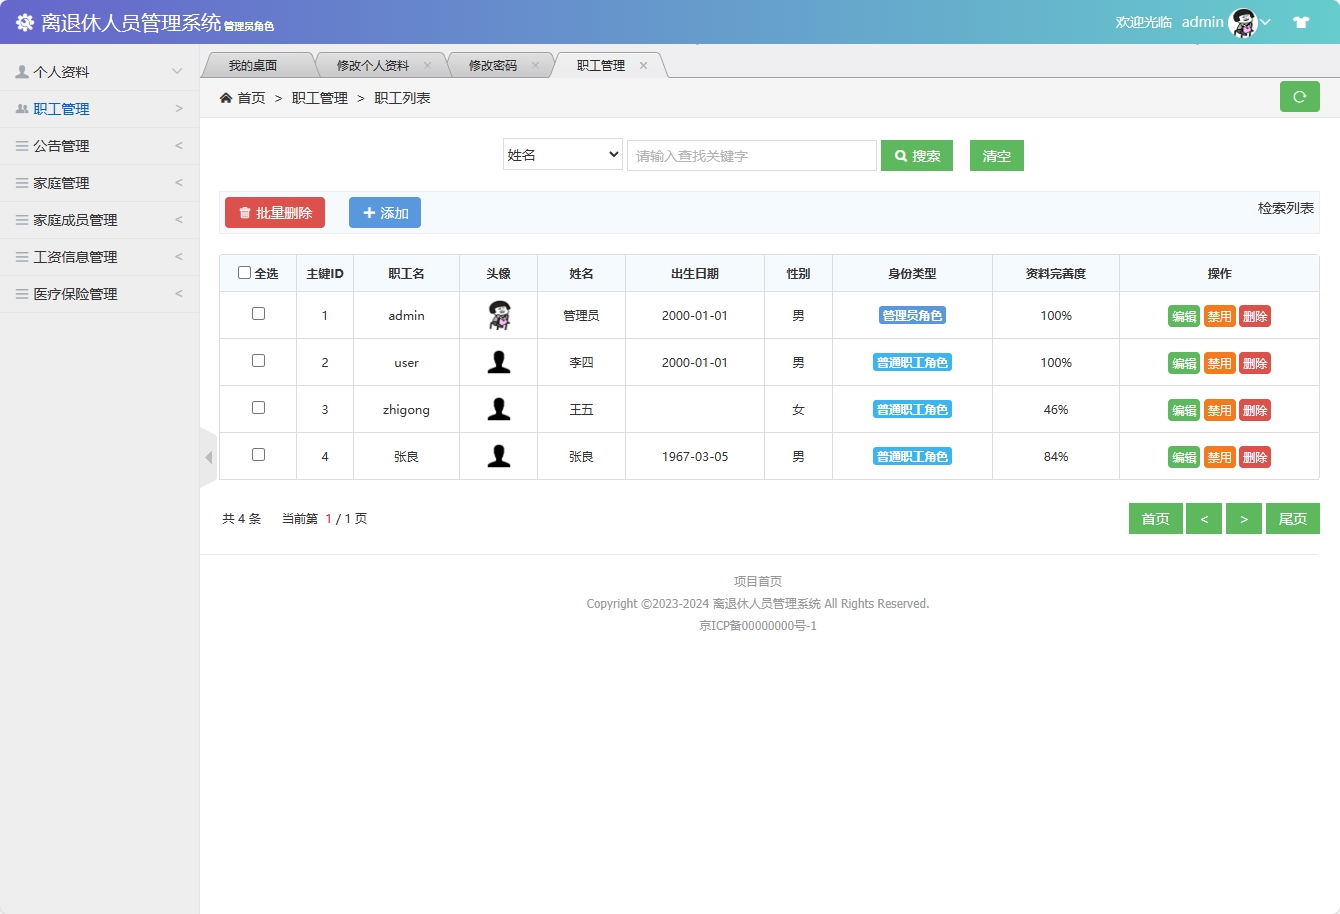Screen dimensions: 1340x914
Task: Click the 项目首页 footer link
Action: coord(757,580)
